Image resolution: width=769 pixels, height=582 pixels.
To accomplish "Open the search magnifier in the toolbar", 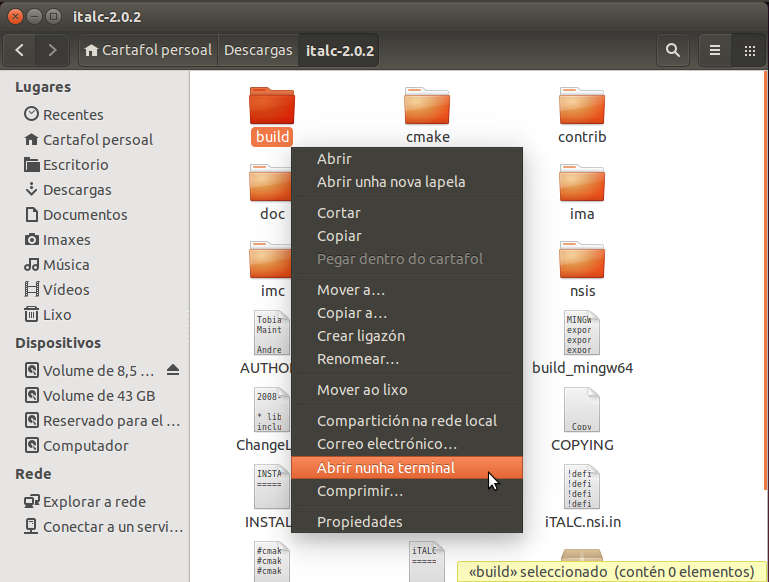I will [x=672, y=50].
